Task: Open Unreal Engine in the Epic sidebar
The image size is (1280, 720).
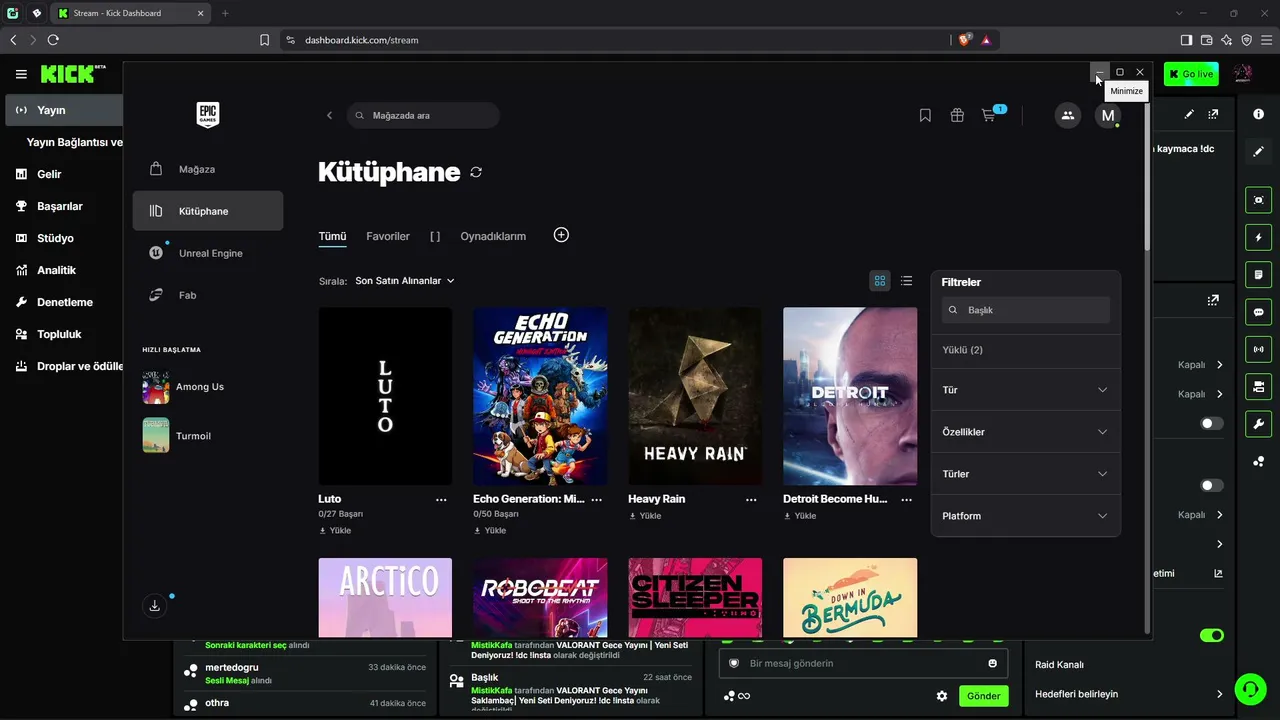Action: click(x=208, y=253)
